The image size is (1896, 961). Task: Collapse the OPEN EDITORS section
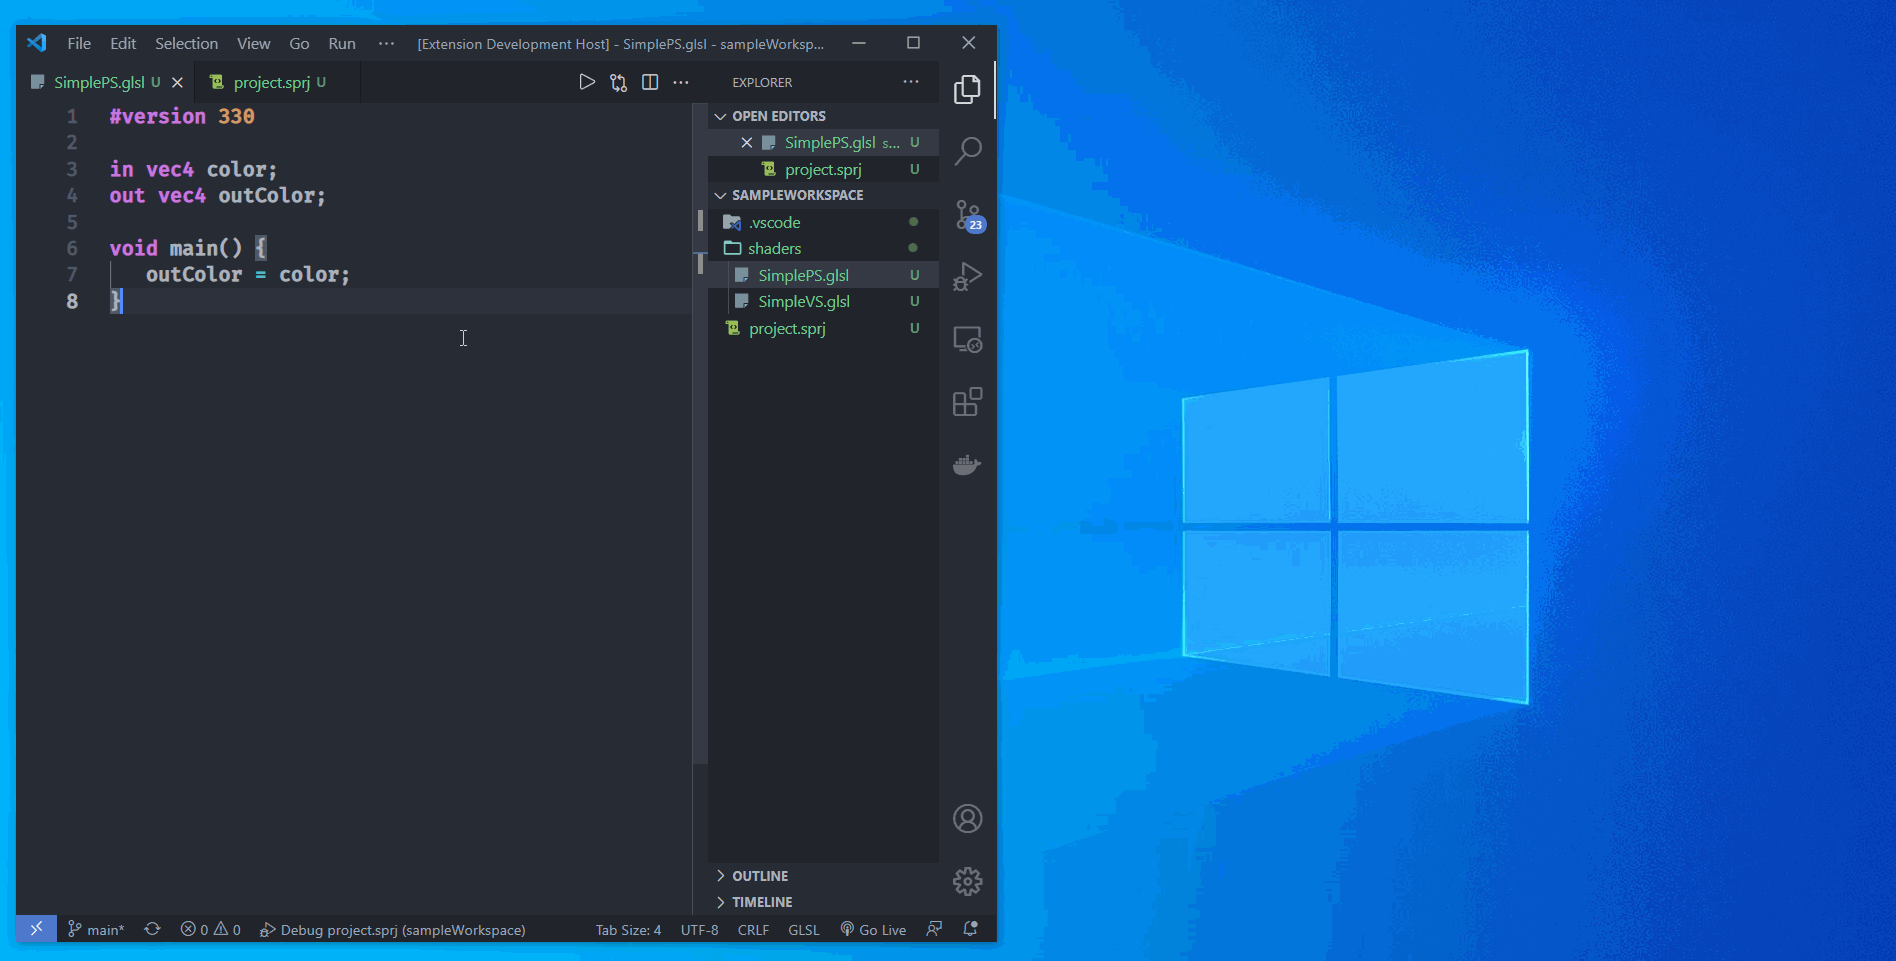(x=720, y=116)
